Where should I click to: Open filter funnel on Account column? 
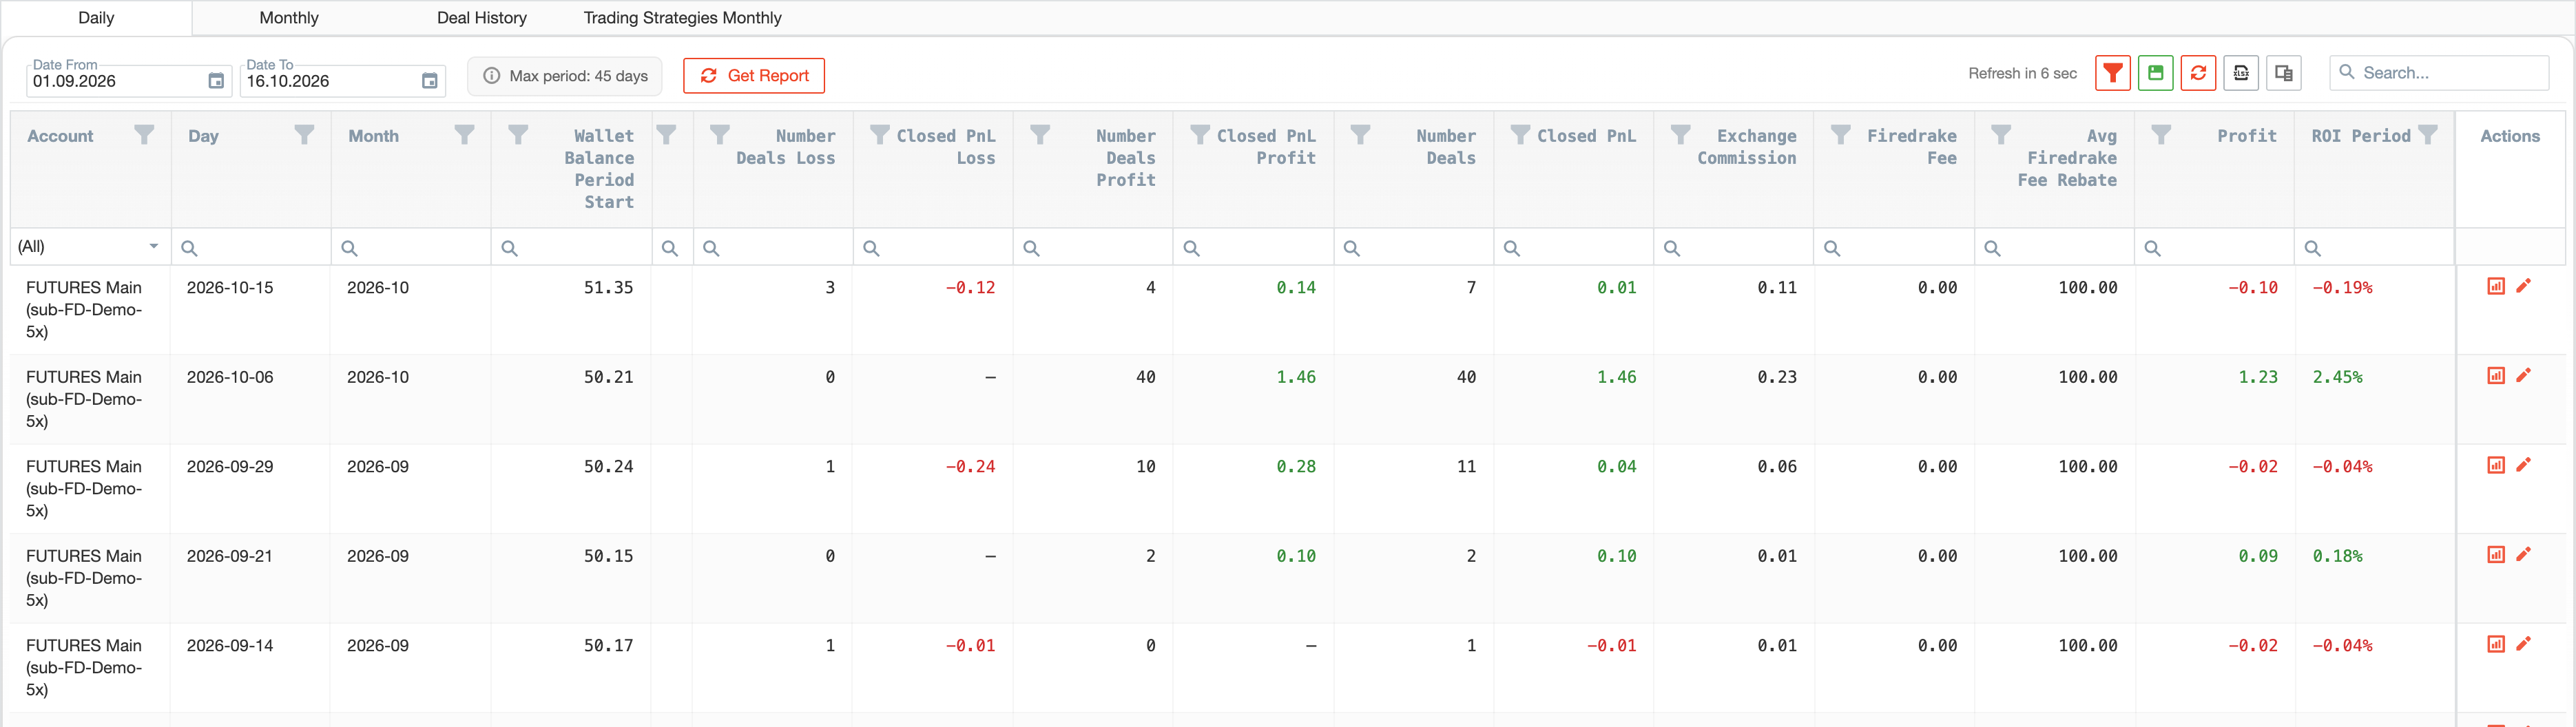(x=145, y=135)
